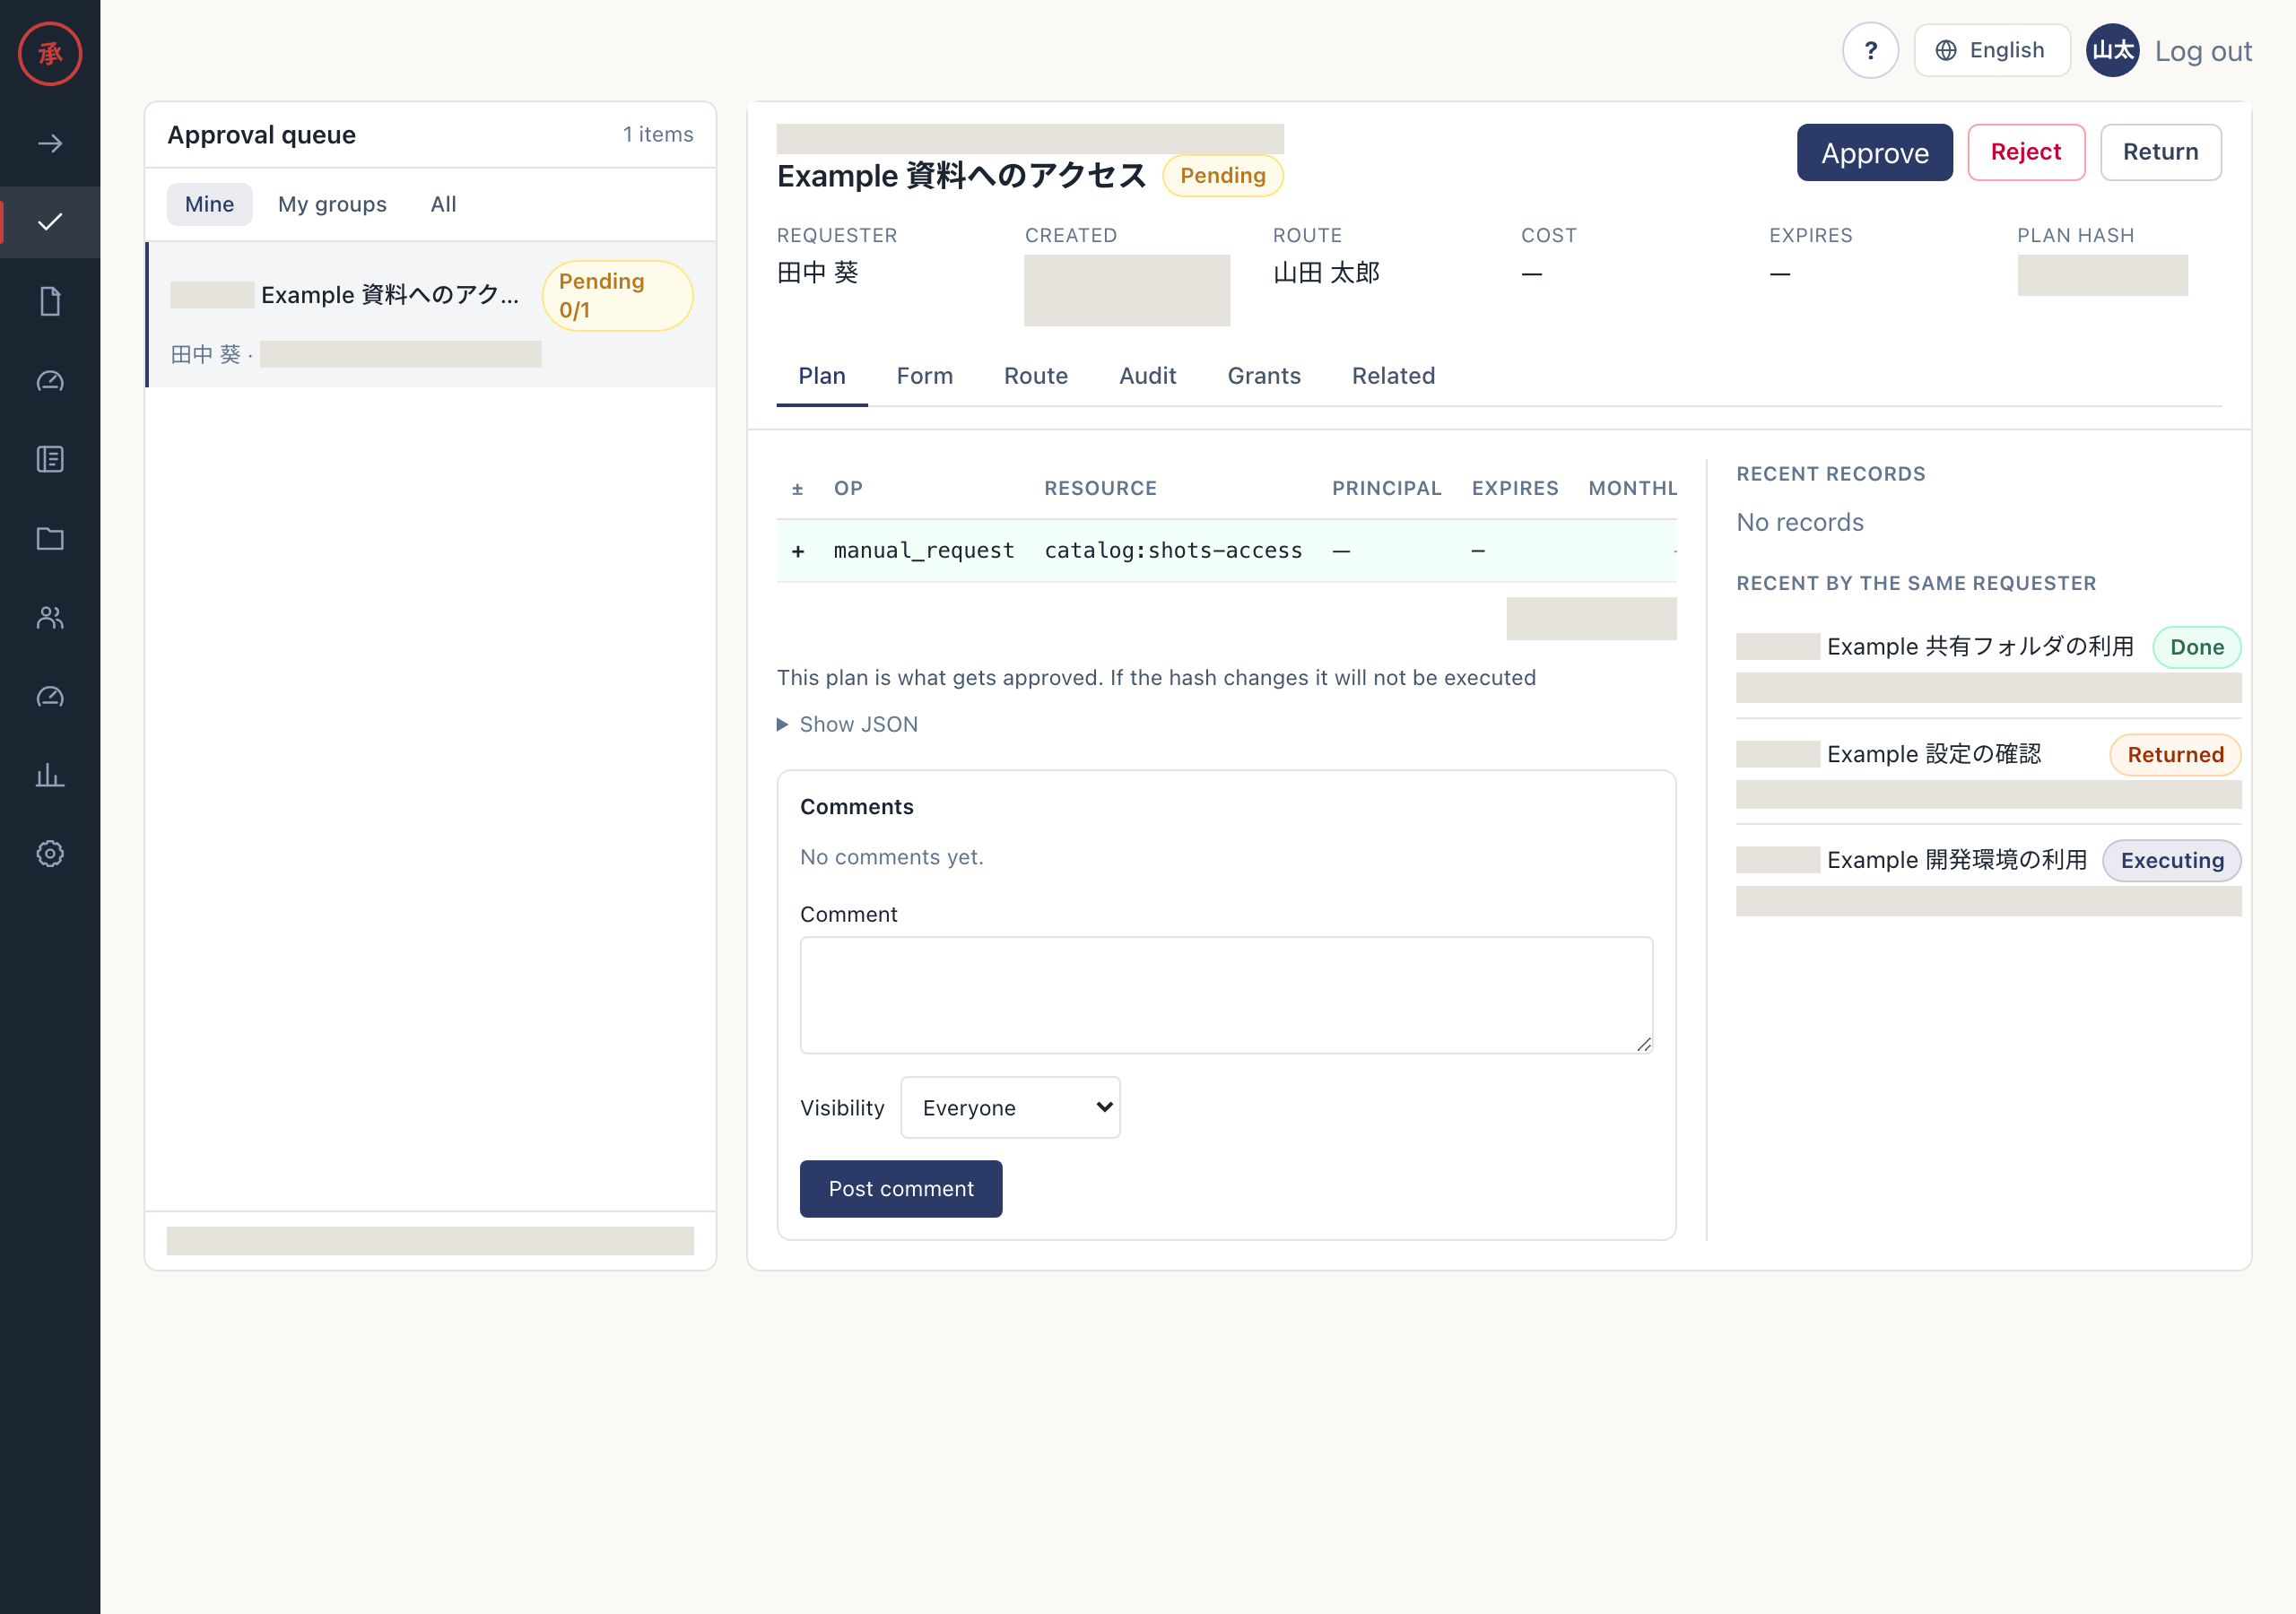
Task: Select the My groups queue filter
Action: click(x=332, y=204)
